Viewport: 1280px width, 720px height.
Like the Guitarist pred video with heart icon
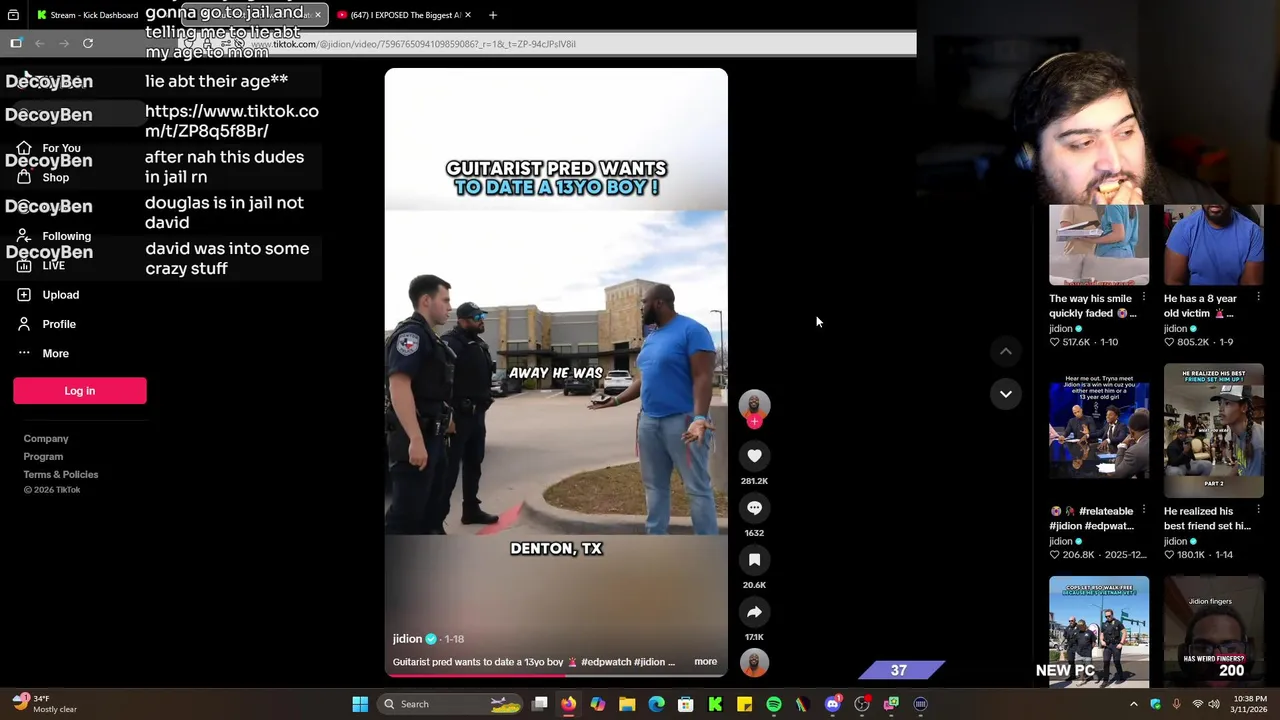(x=754, y=456)
